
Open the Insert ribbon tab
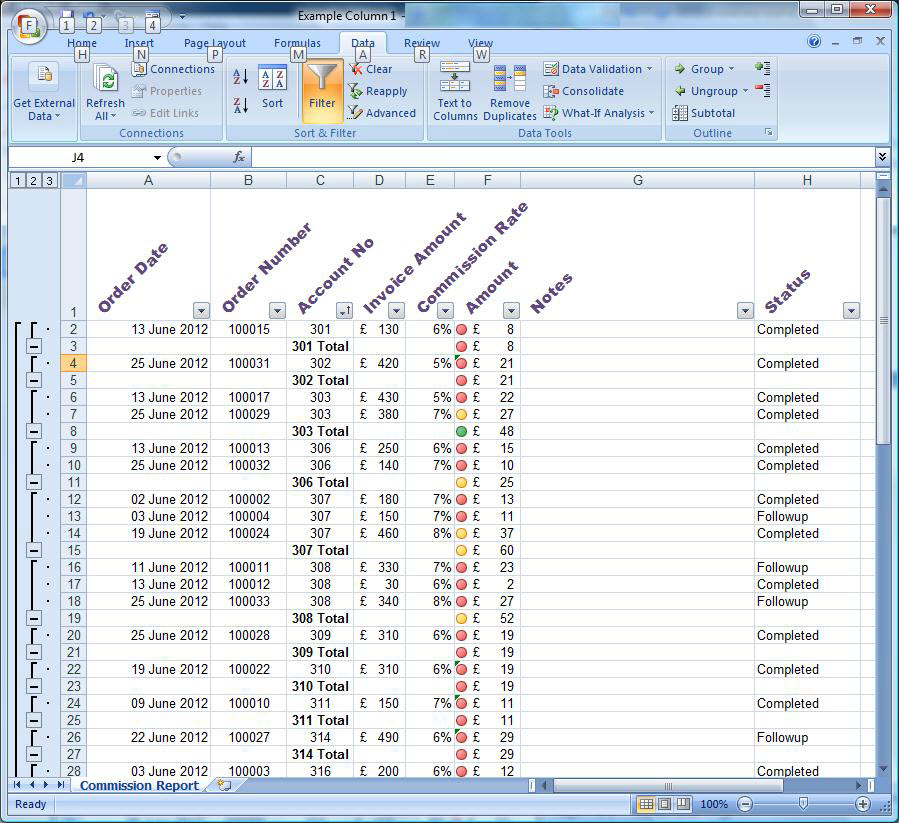coord(139,43)
